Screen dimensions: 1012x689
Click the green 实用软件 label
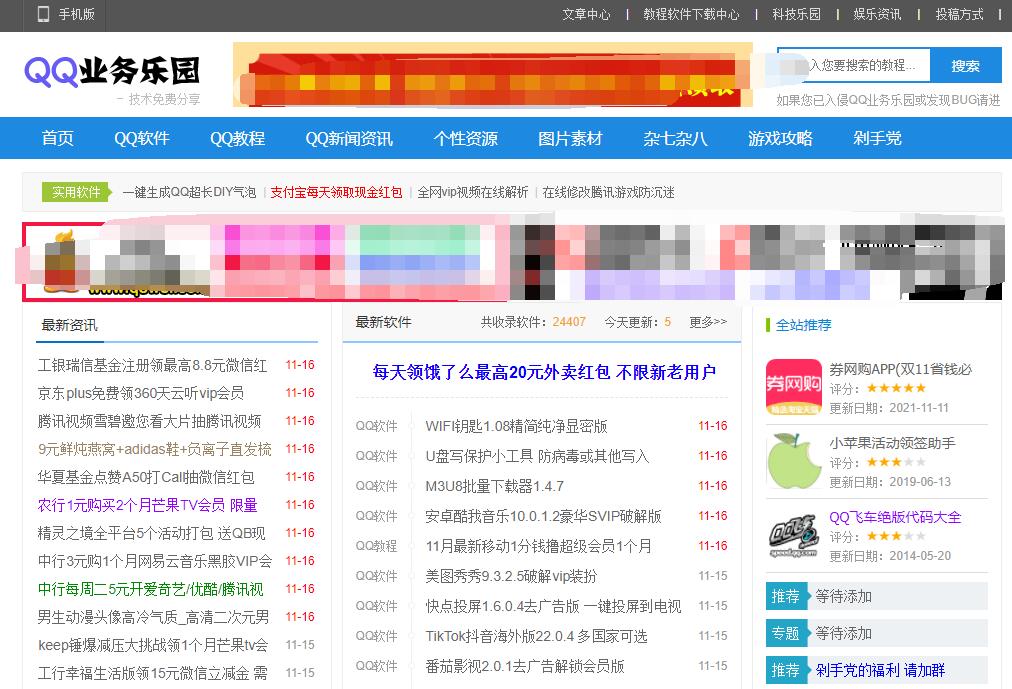[76, 192]
